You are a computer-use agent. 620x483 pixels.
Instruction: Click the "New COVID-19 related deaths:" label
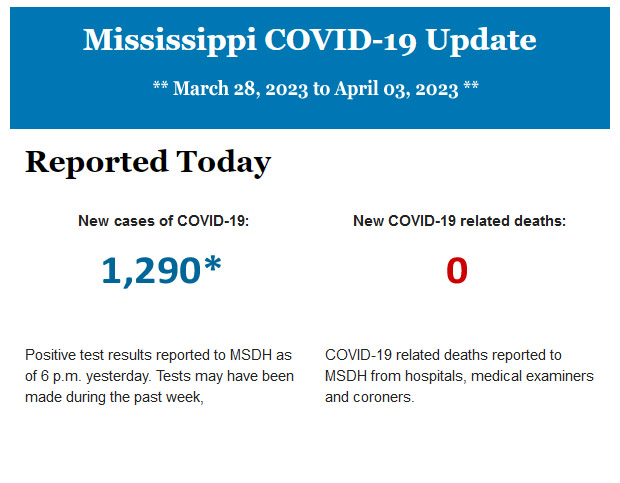[x=459, y=221]
